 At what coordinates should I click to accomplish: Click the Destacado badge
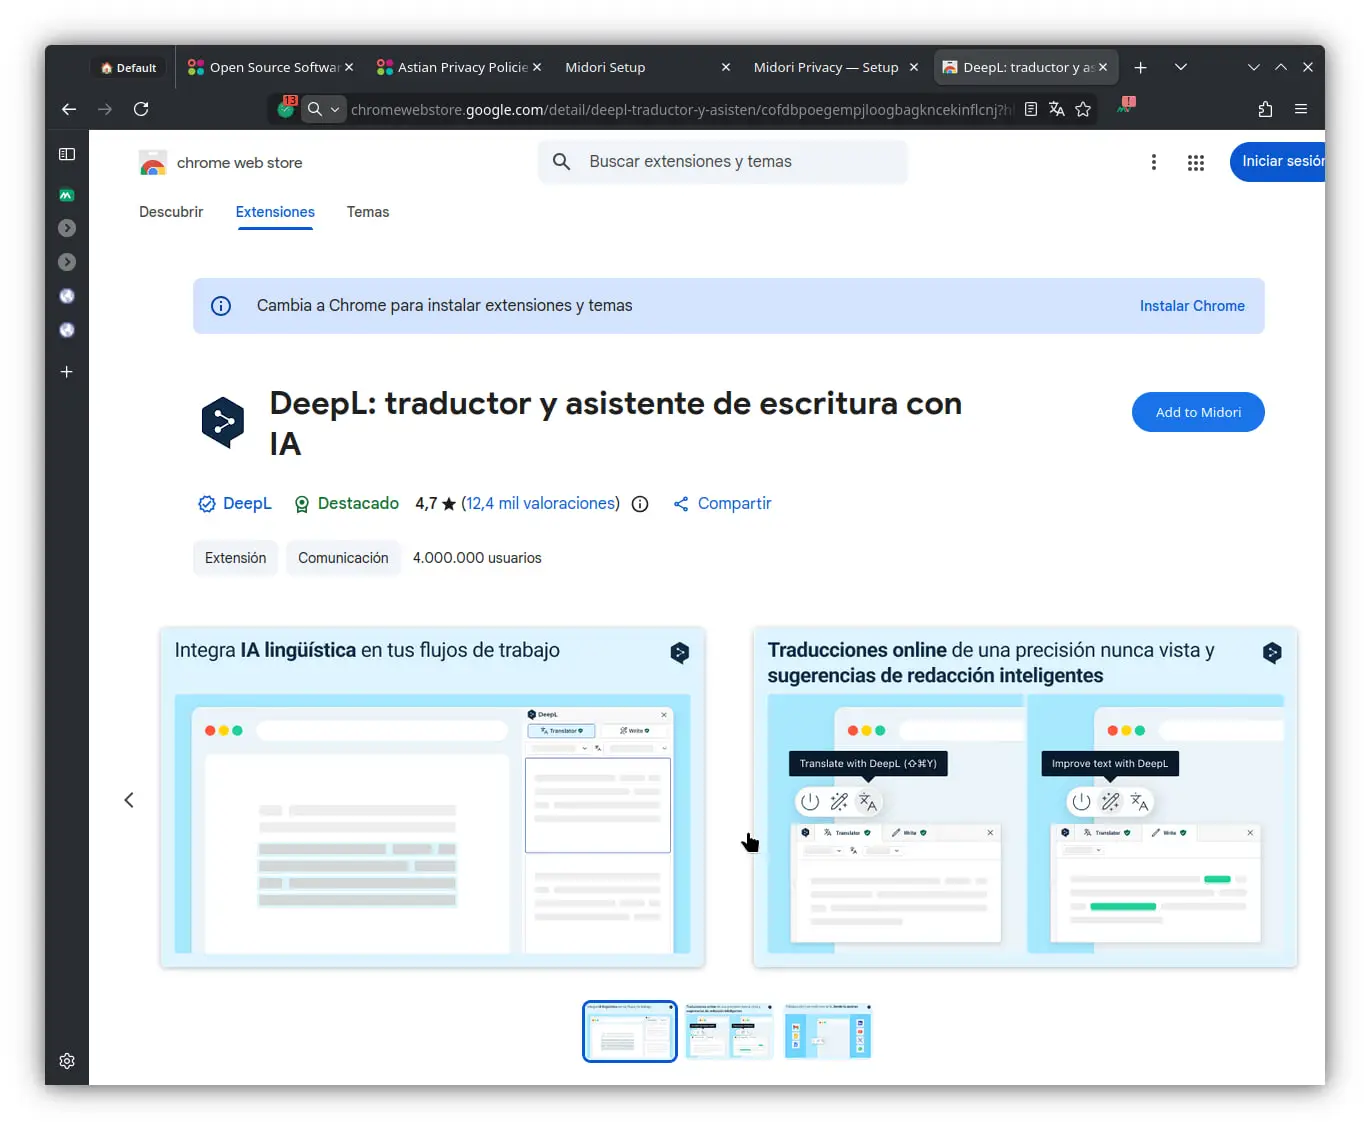347,503
